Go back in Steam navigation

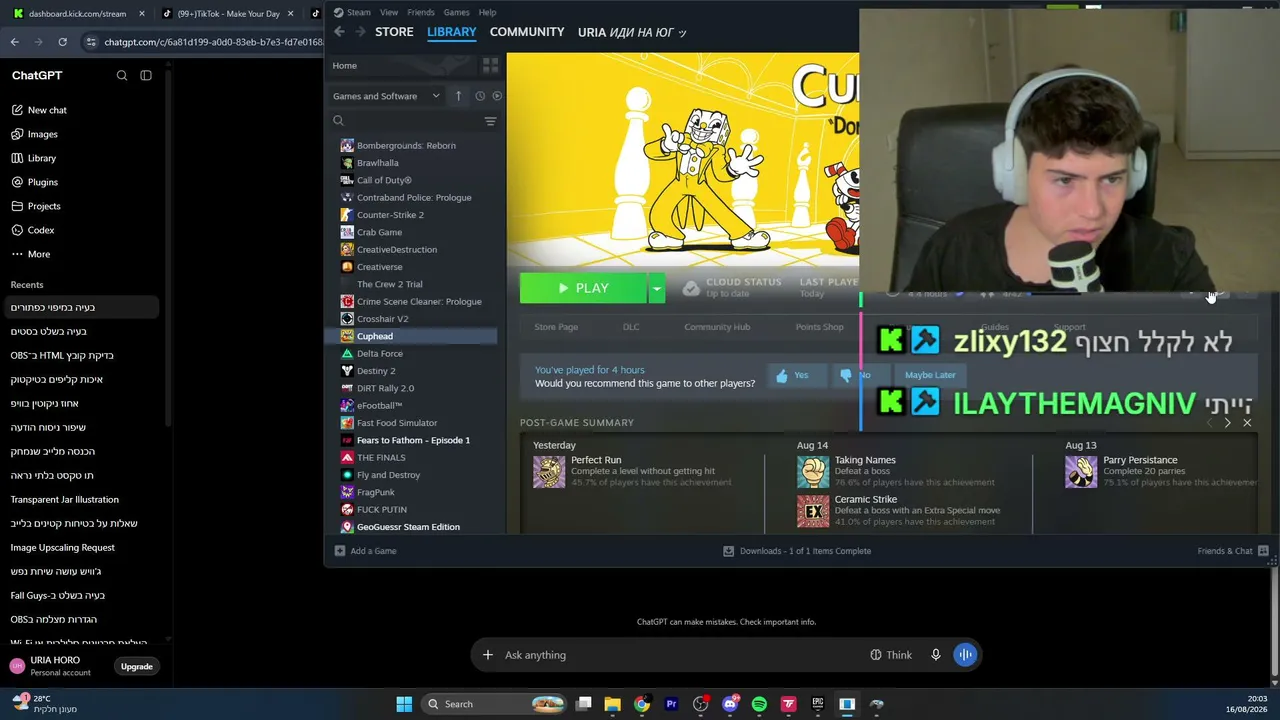click(339, 32)
